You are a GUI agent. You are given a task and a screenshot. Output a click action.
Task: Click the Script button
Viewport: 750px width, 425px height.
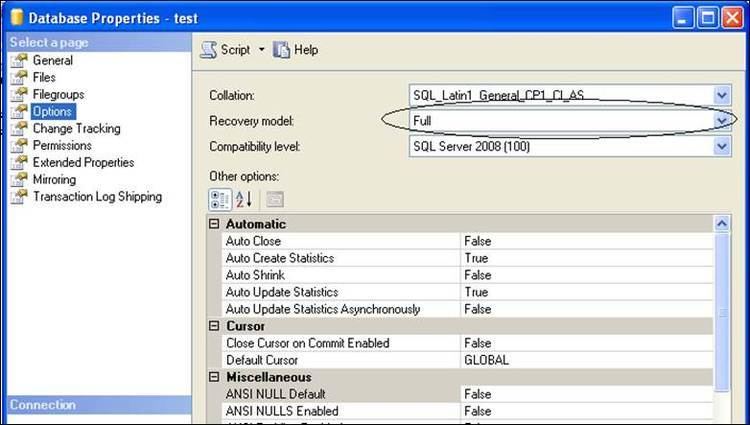(x=226, y=50)
